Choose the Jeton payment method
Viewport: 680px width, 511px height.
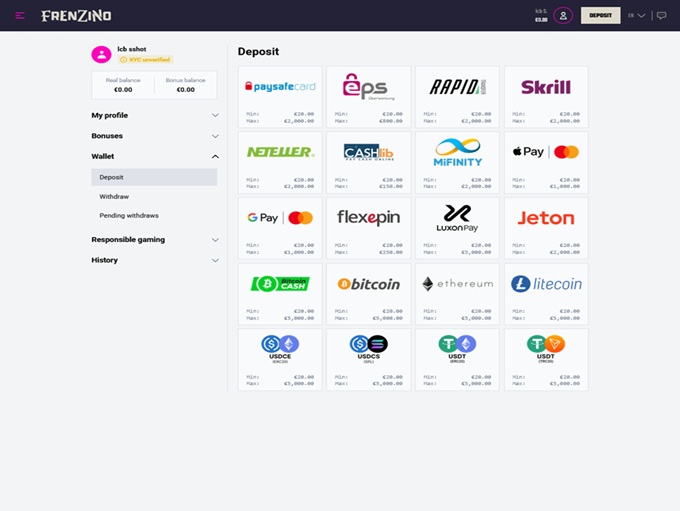coord(546,218)
